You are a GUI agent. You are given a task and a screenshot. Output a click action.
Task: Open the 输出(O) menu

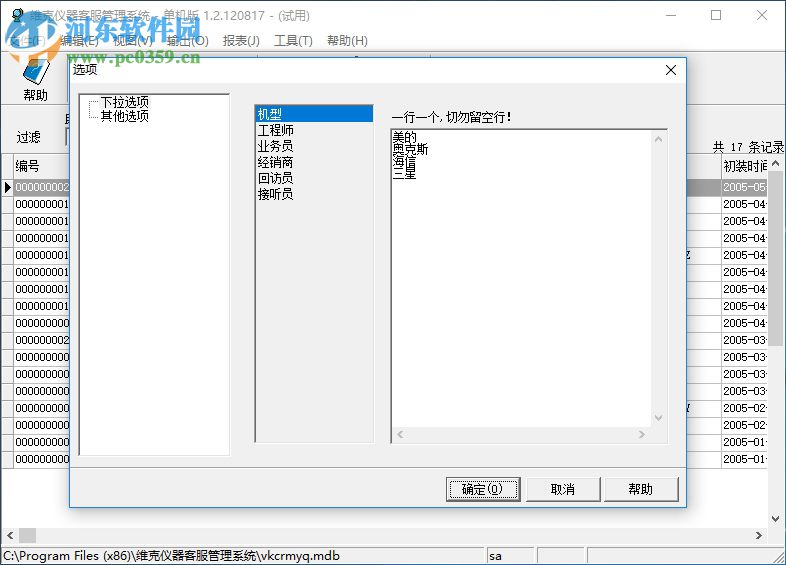188,41
